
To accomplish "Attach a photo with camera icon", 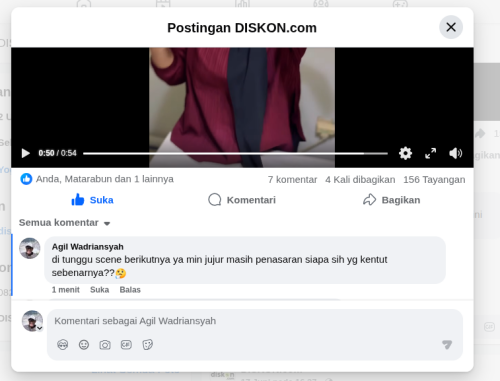I will click(105, 345).
